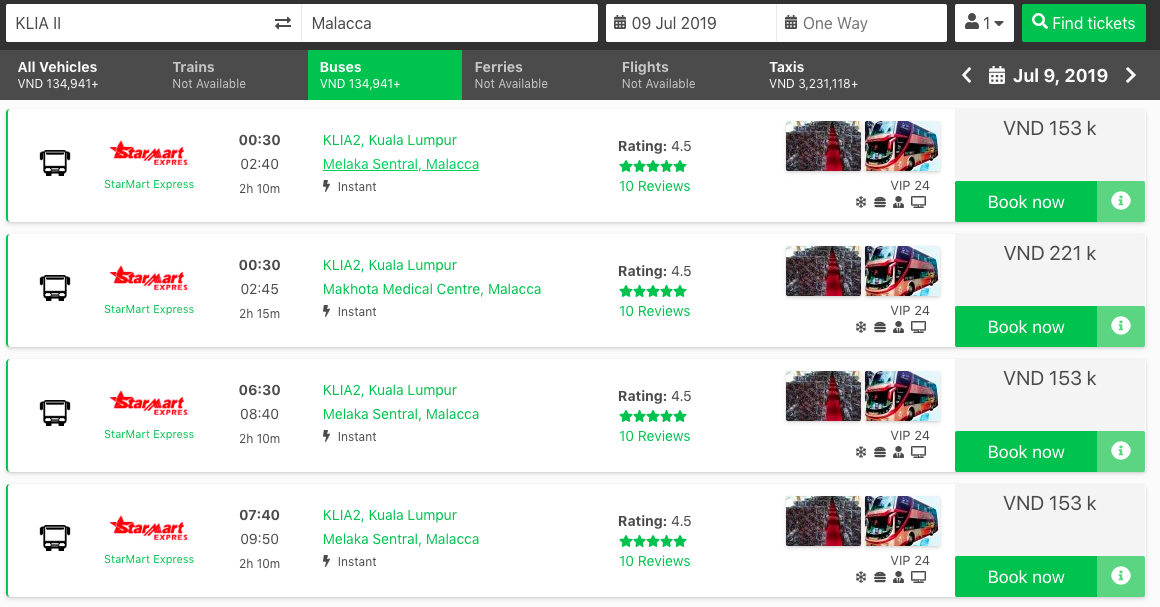The height and width of the screenshot is (607, 1160).
Task: Open bus interior photo on 06:30 row
Action: pos(823,396)
